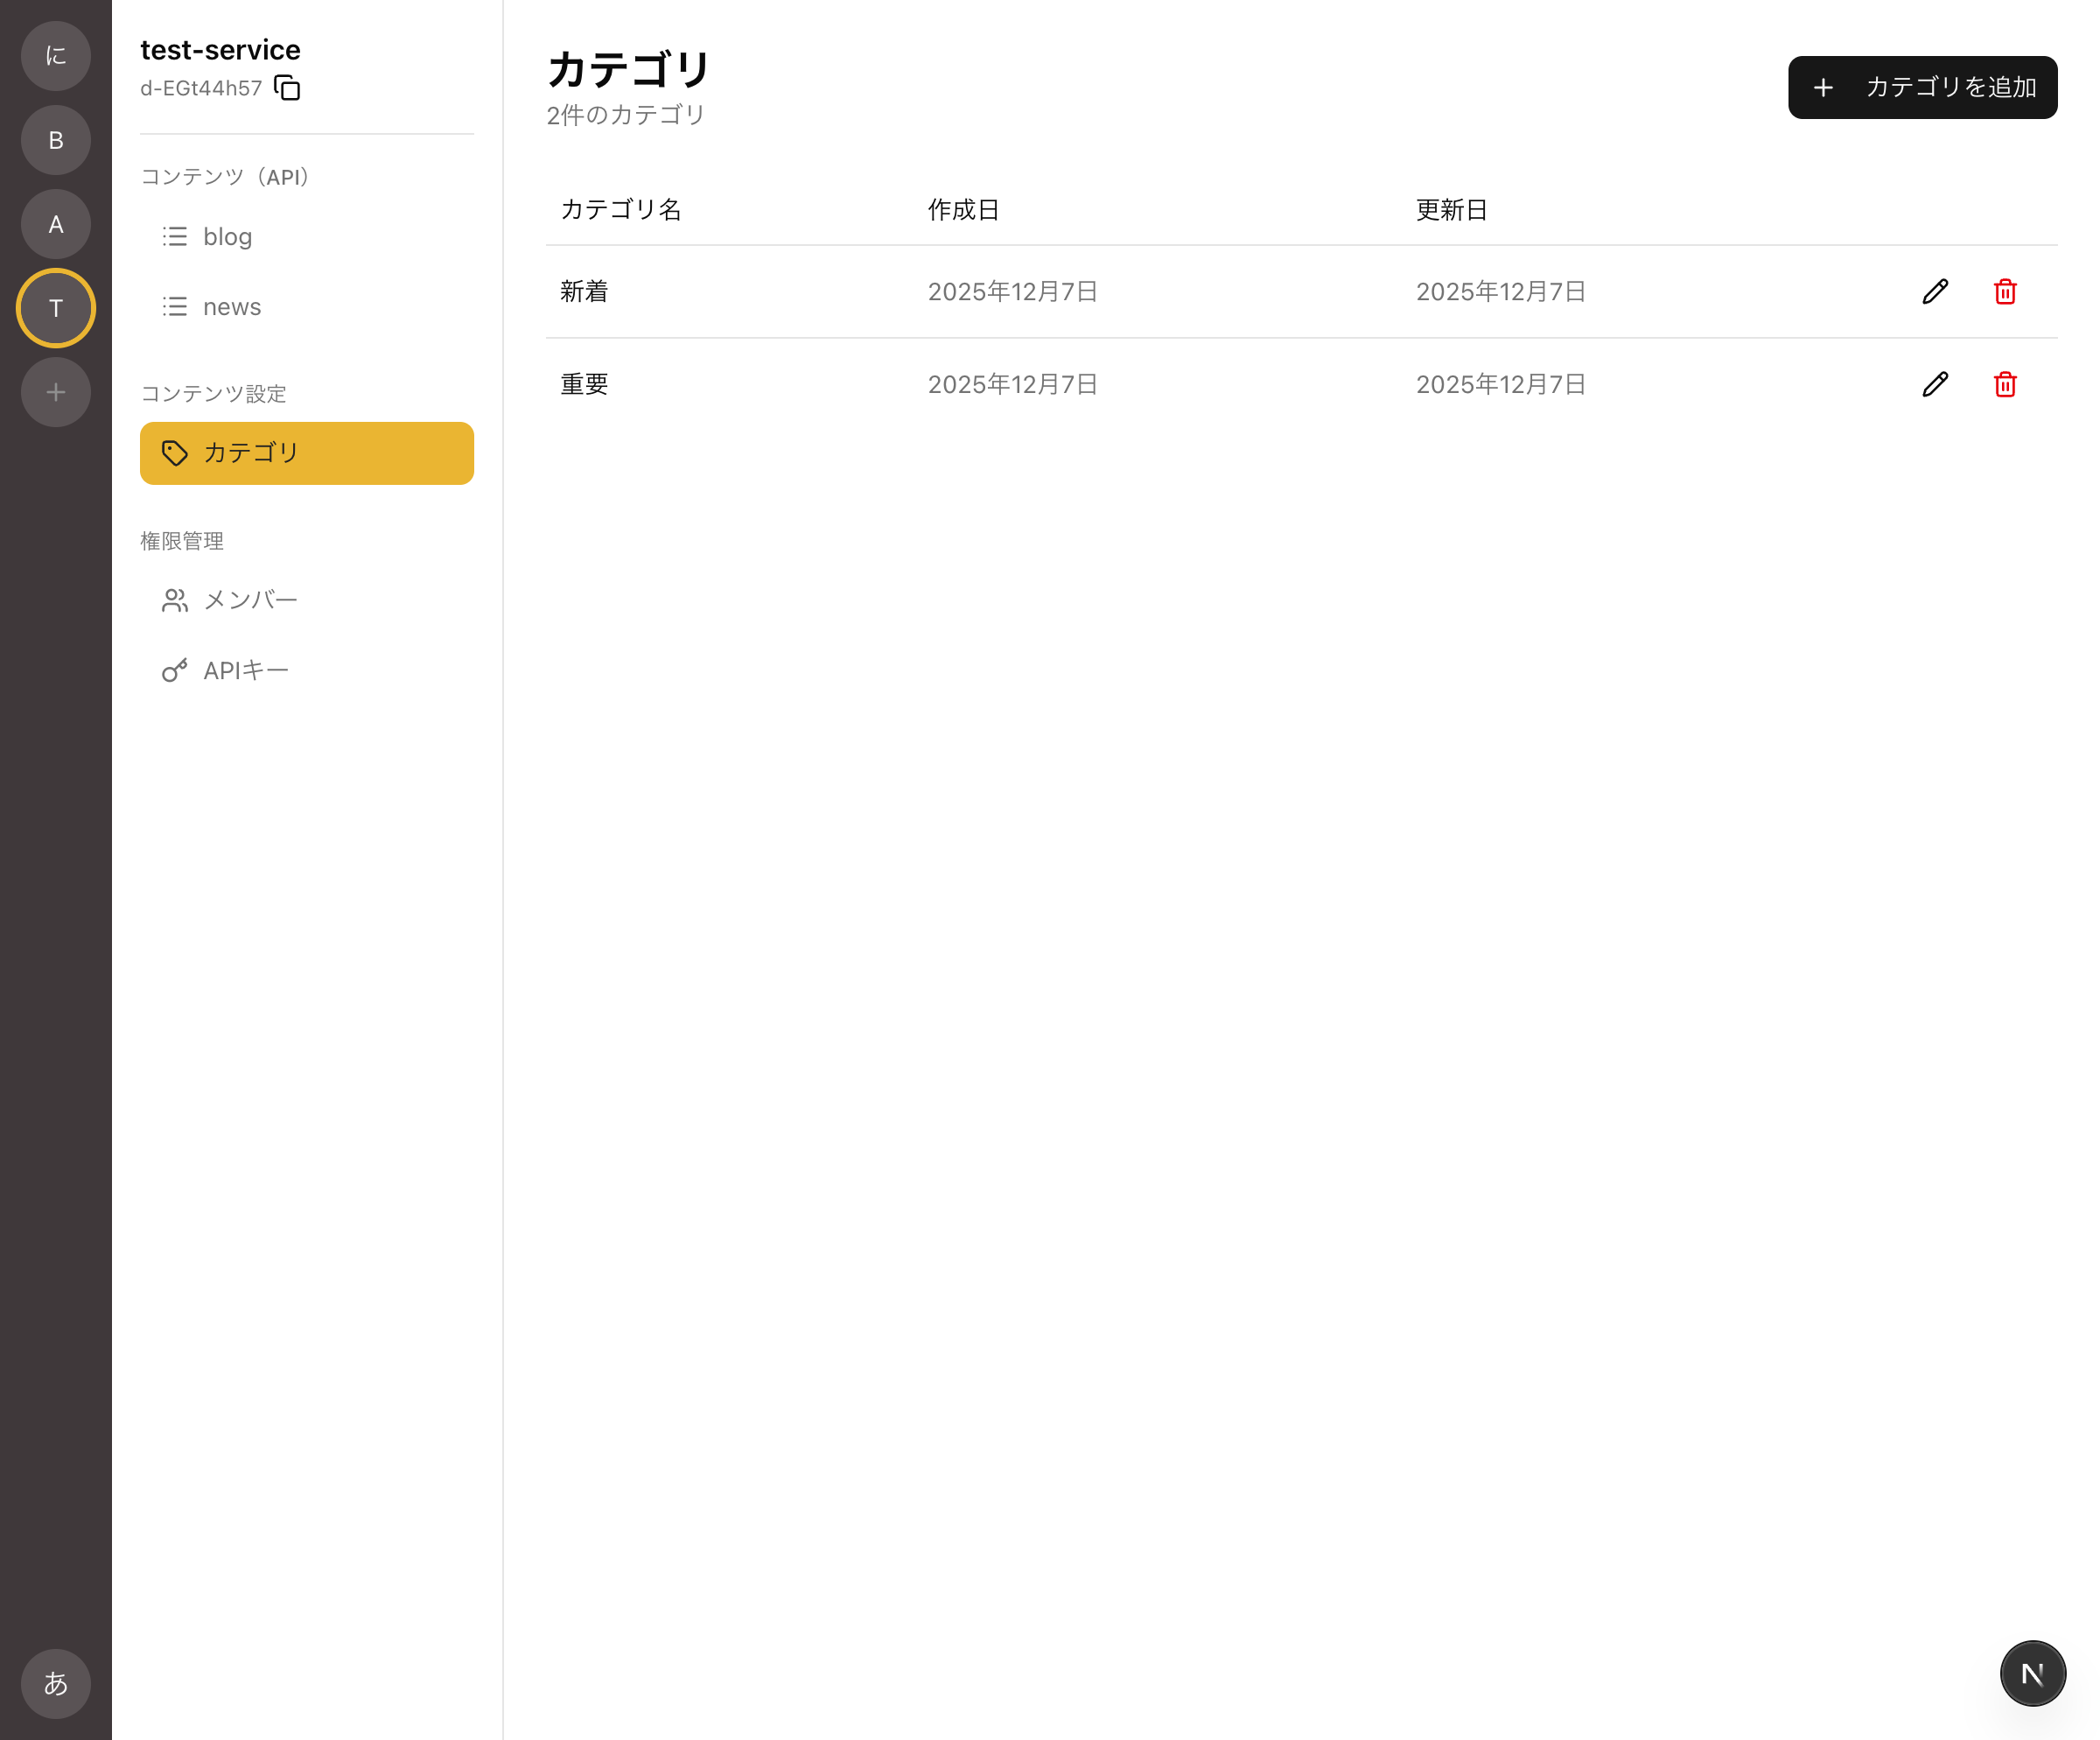The image size is (2100, 1740).
Task: Open the あ user account avatar
Action: click(56, 1684)
